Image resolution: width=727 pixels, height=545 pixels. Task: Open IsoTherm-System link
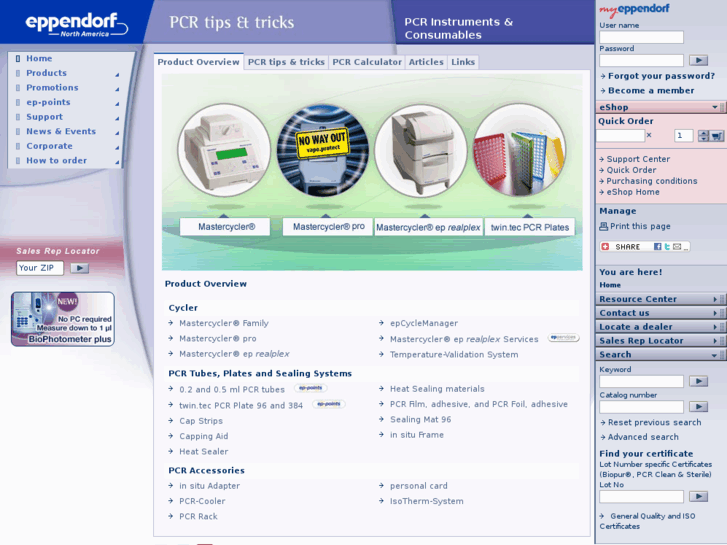coord(427,501)
